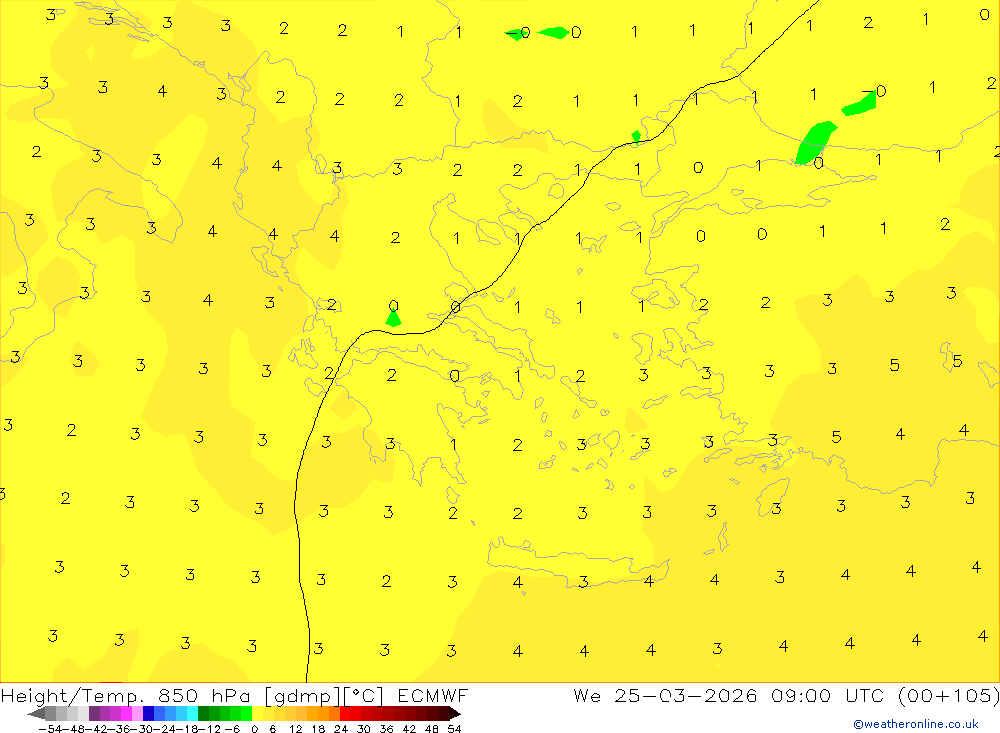Click the legend value "36" (positive)
Viewport: 1000px width, 733px height.
(x=386, y=729)
